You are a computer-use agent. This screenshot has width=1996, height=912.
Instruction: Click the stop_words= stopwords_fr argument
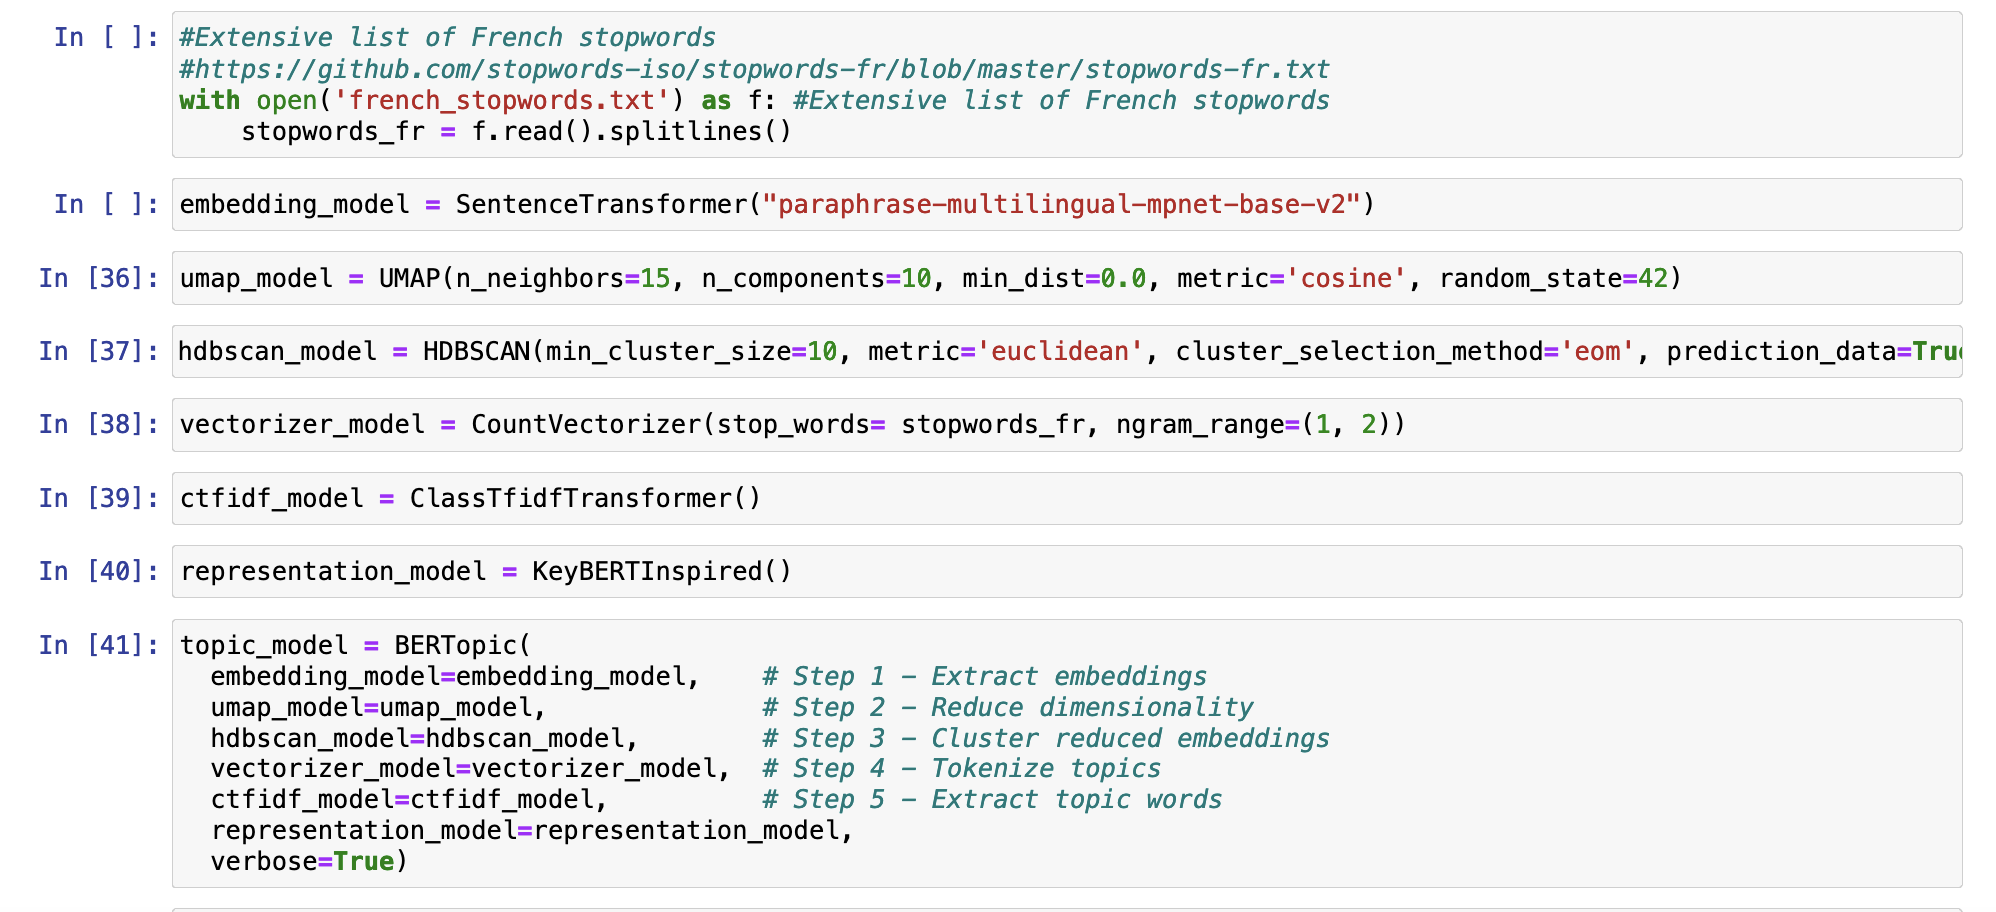[x=901, y=425]
